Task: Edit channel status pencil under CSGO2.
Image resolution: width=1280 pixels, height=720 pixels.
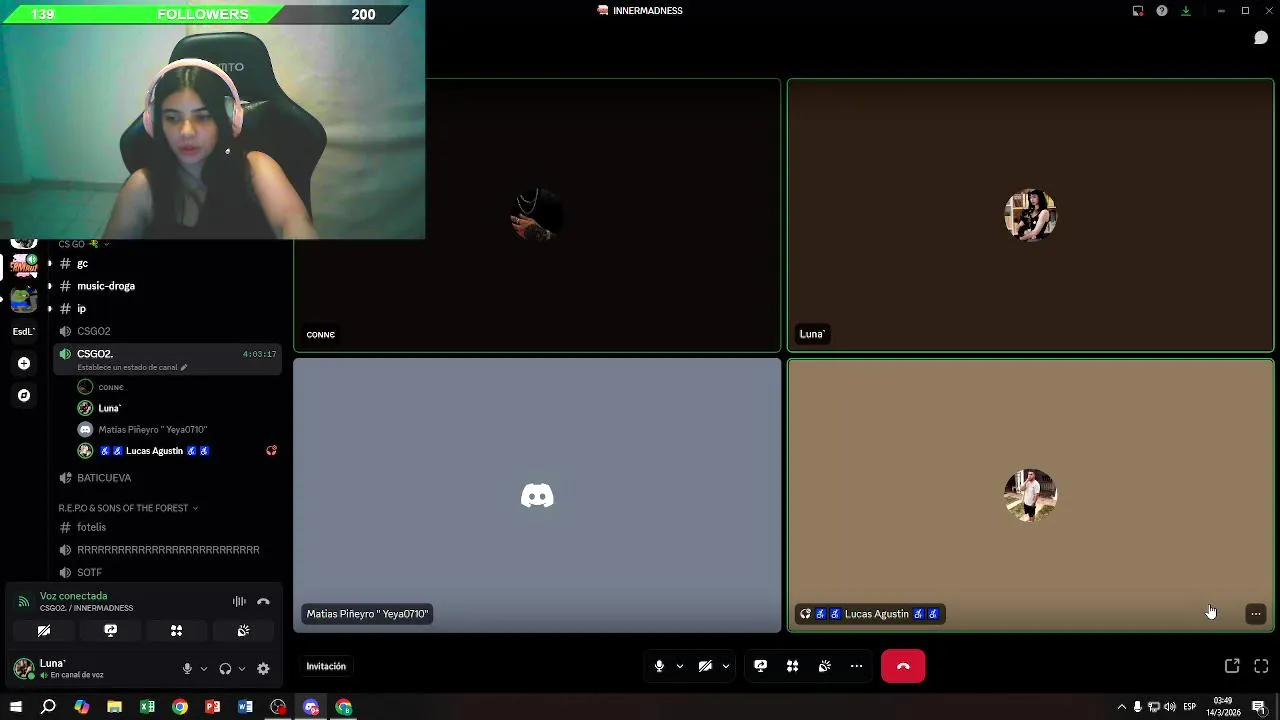Action: pyautogui.click(x=183, y=367)
